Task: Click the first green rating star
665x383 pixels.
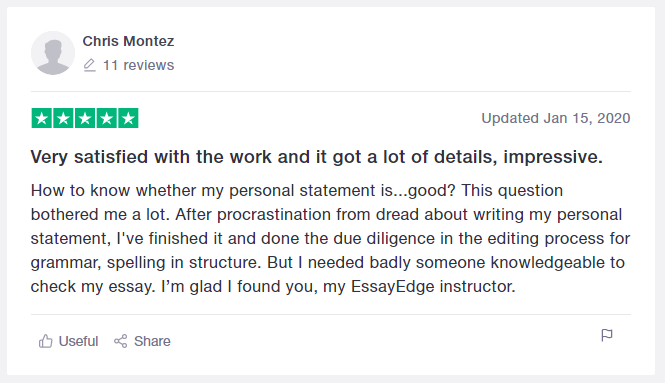Action: point(42,118)
